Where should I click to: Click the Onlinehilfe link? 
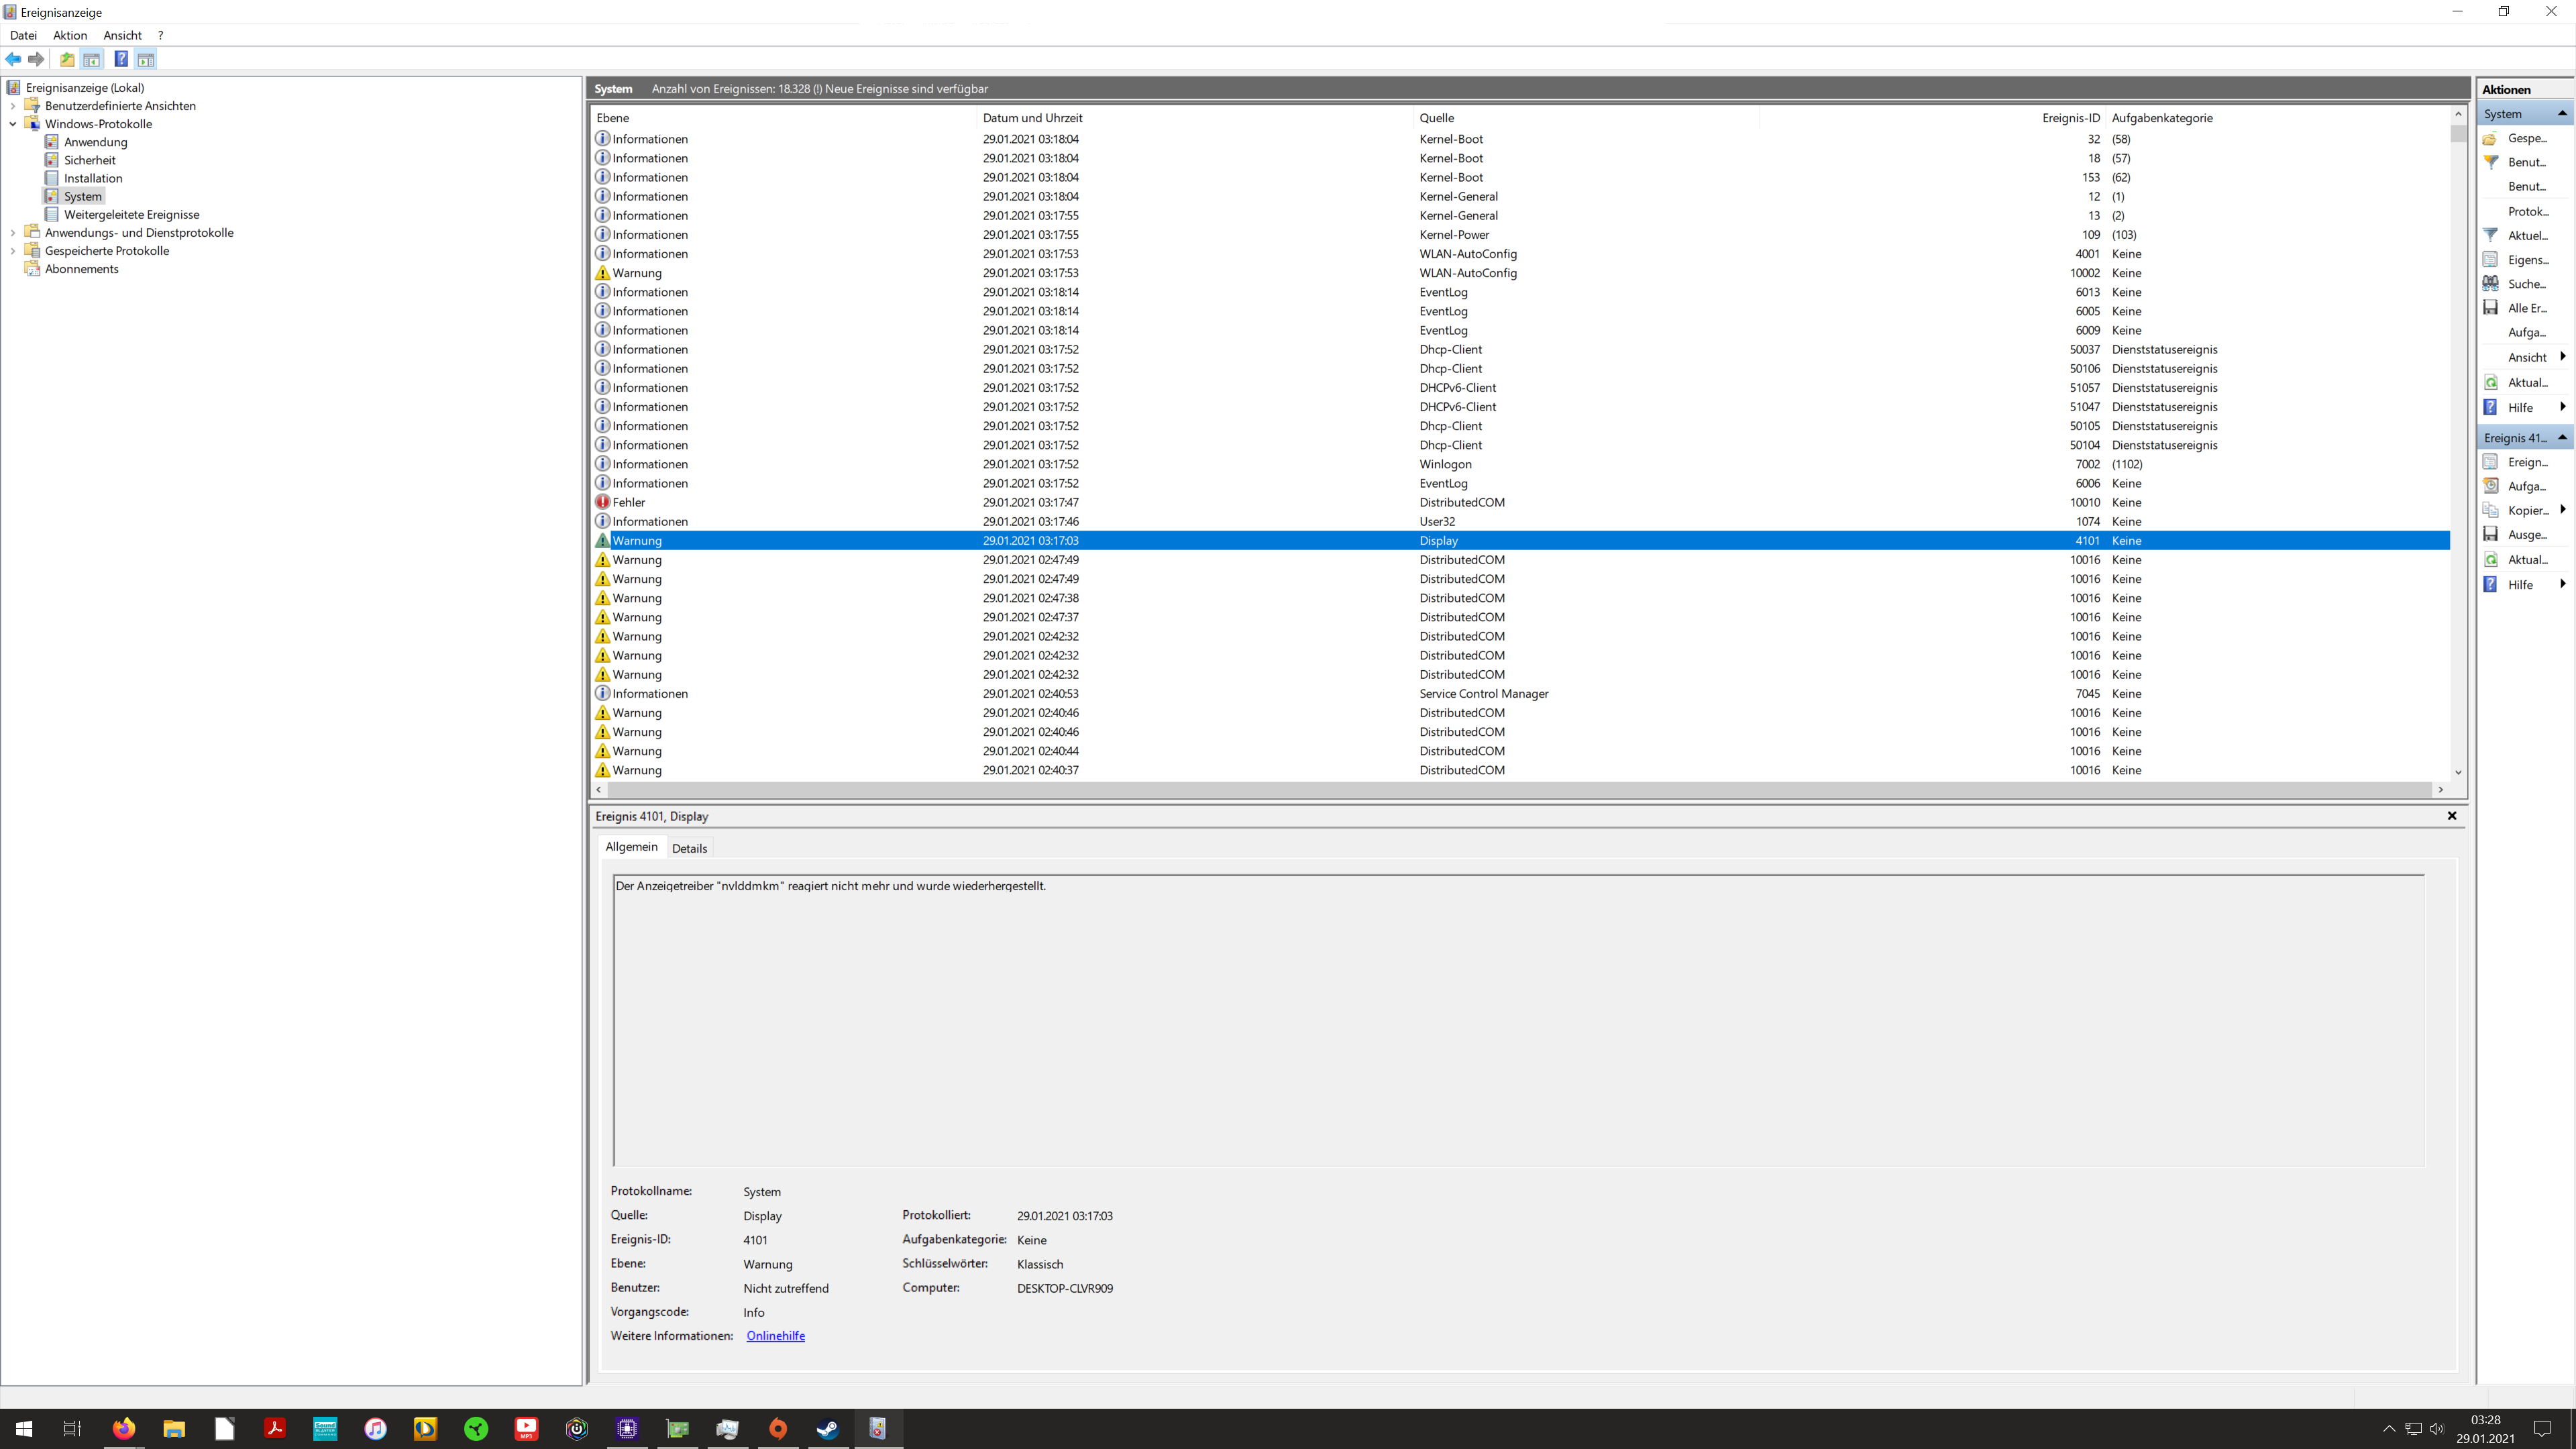(775, 1336)
